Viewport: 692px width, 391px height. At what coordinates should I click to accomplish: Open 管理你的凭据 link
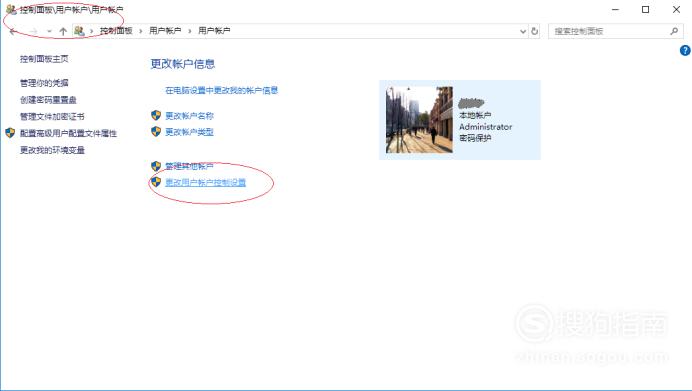(44, 83)
